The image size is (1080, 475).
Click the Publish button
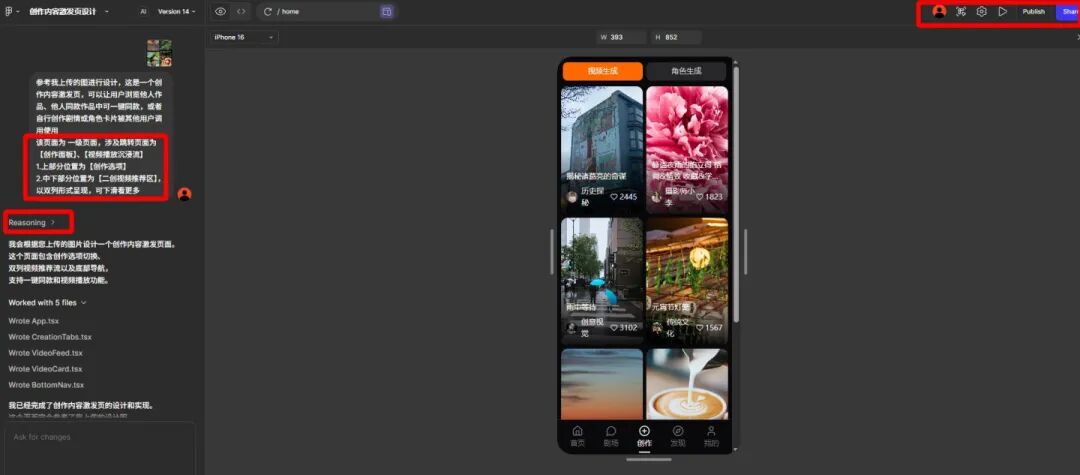pyautogui.click(x=1033, y=12)
